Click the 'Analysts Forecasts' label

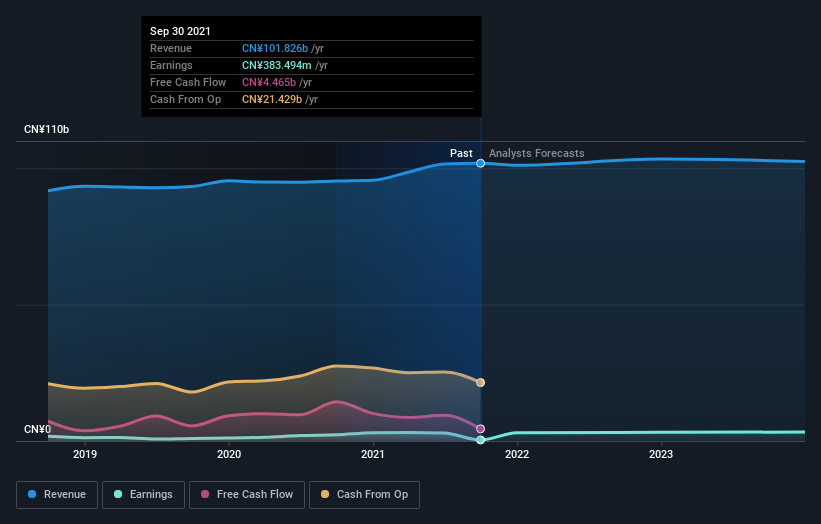537,153
